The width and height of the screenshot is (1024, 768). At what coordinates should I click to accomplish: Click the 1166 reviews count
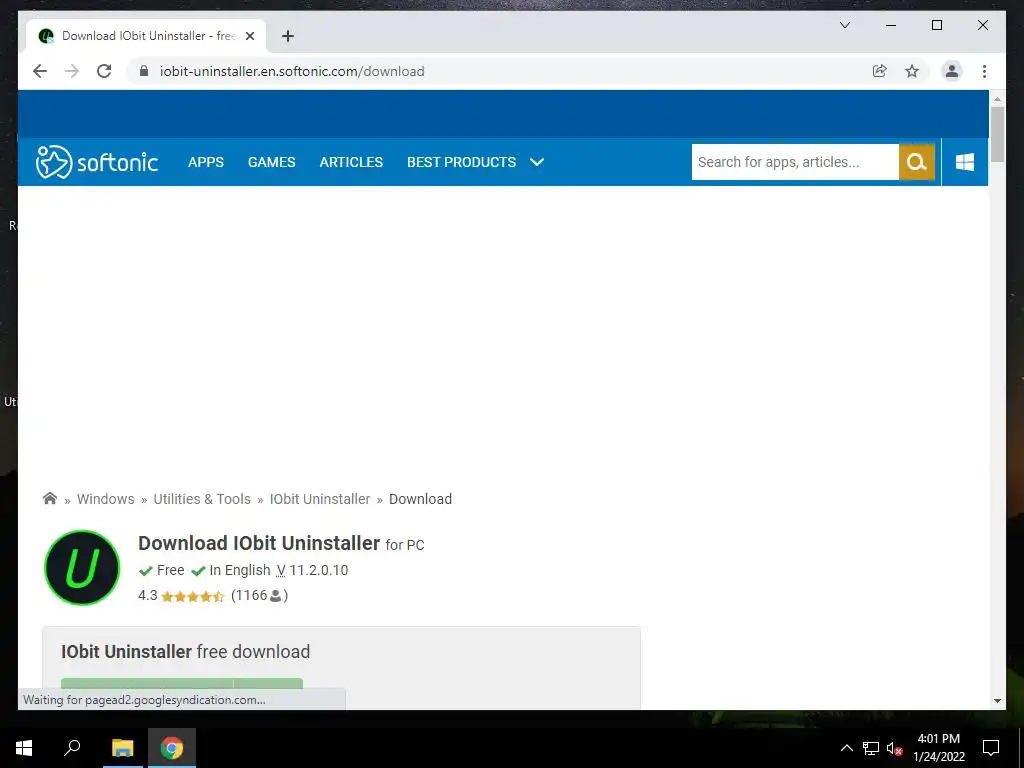point(259,595)
